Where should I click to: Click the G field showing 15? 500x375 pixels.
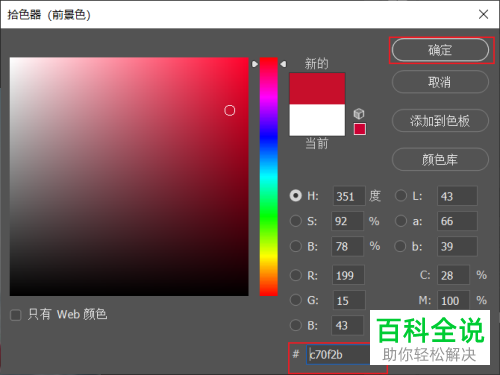coord(349,300)
